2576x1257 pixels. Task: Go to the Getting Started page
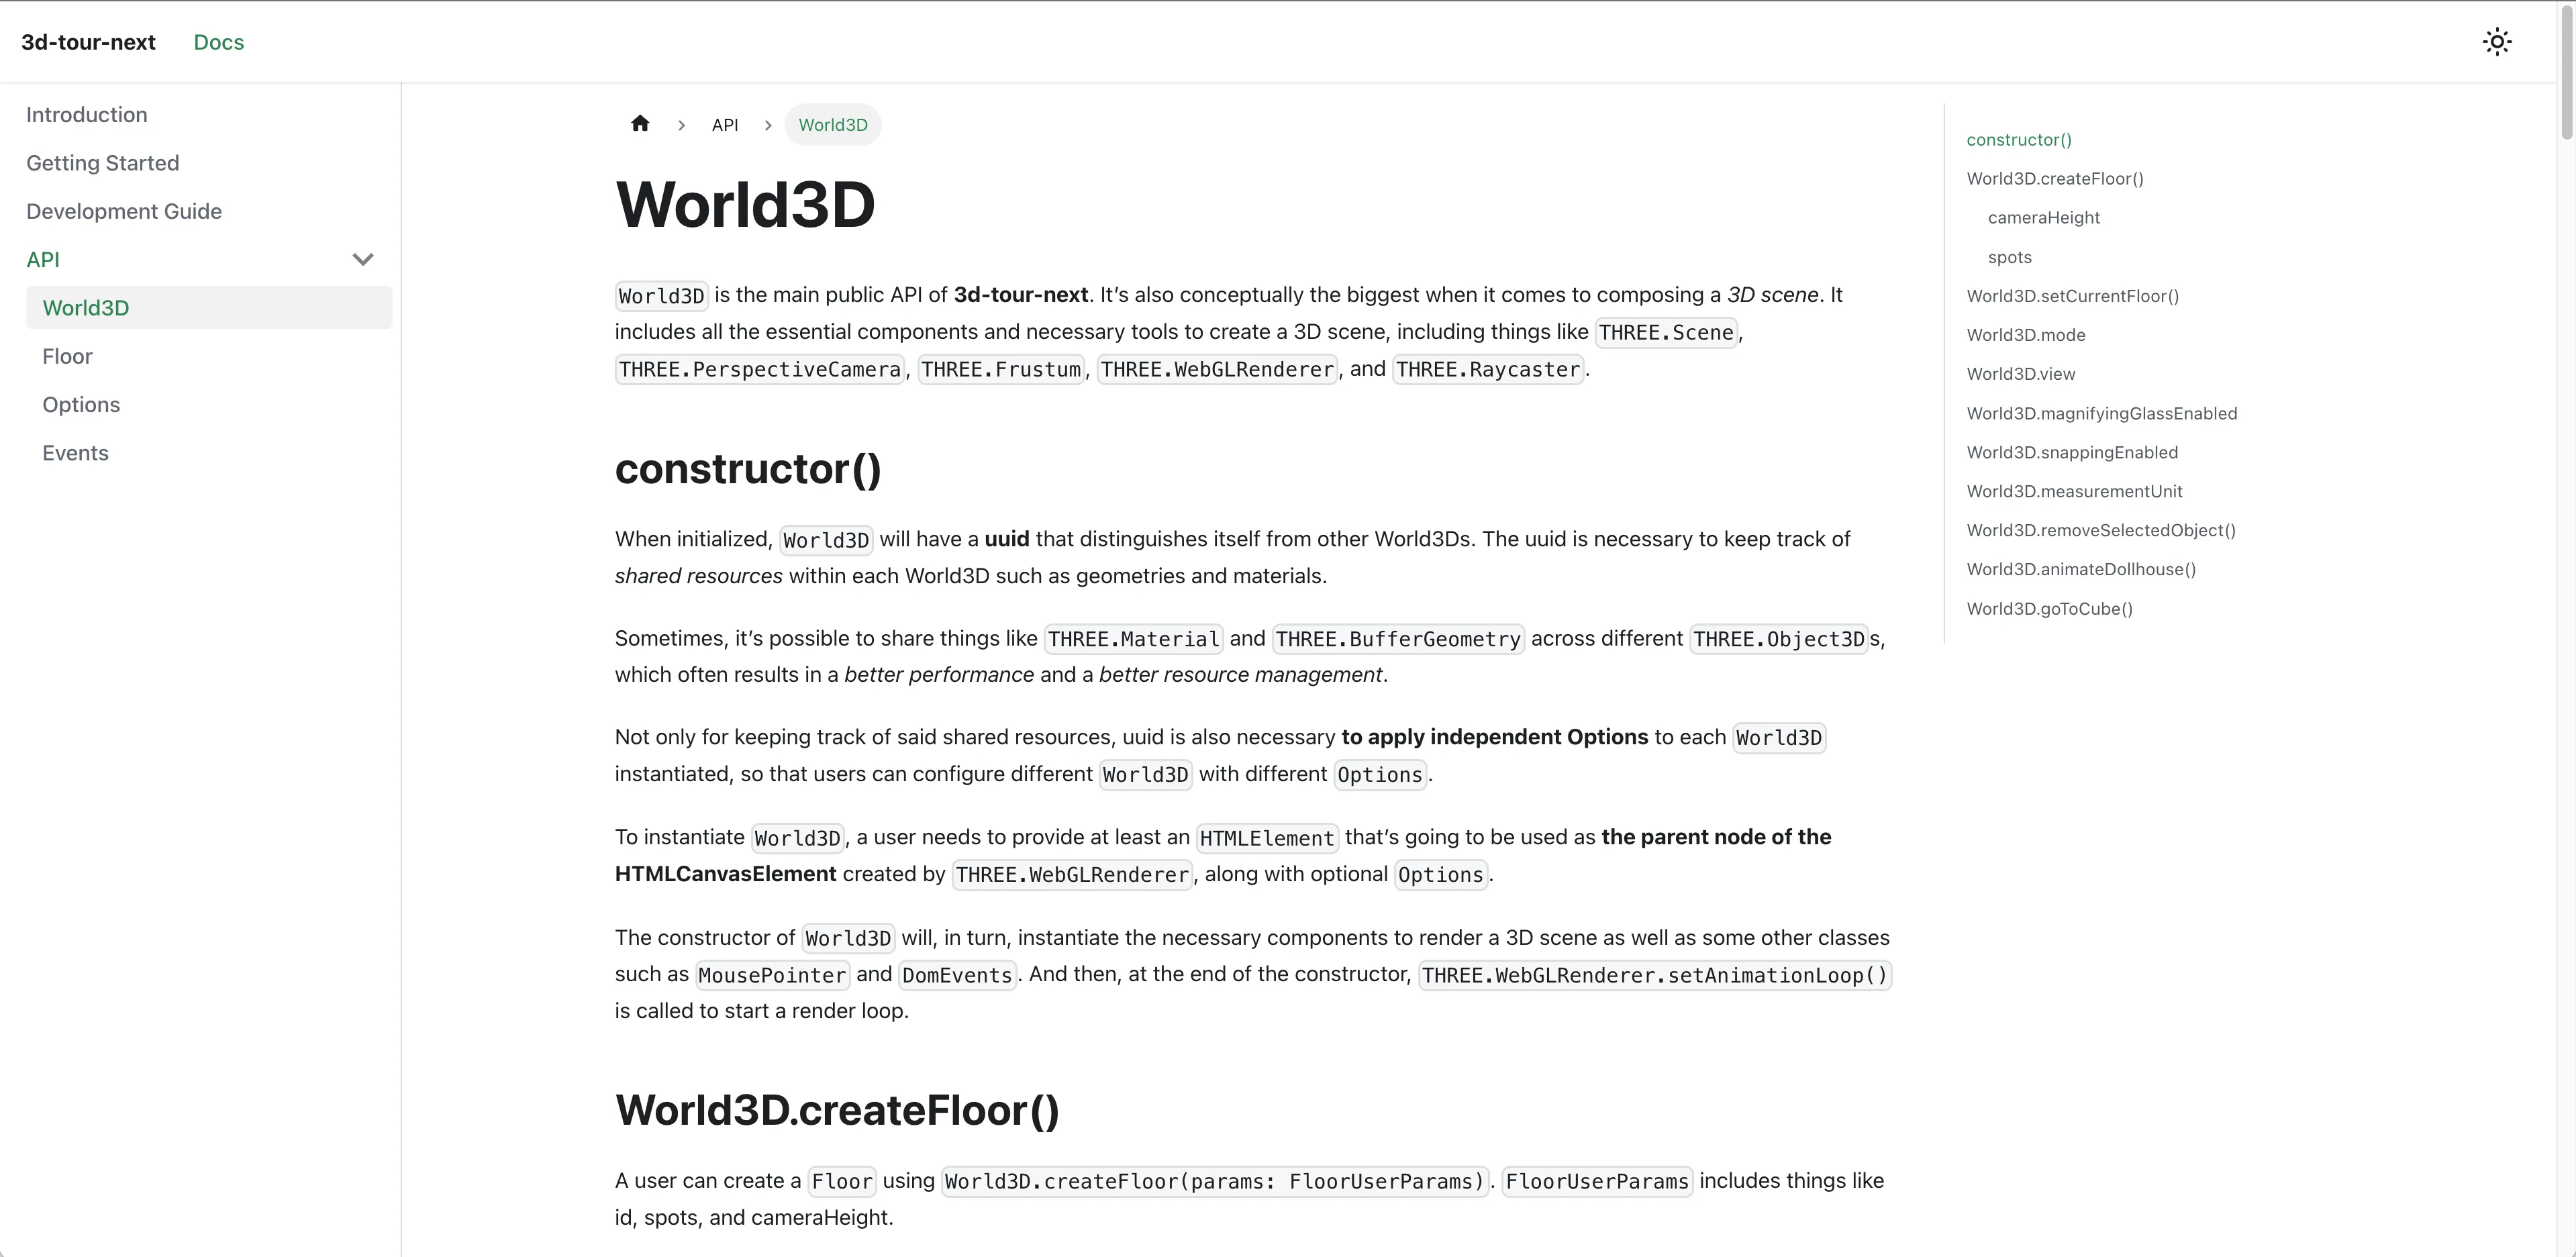point(103,163)
